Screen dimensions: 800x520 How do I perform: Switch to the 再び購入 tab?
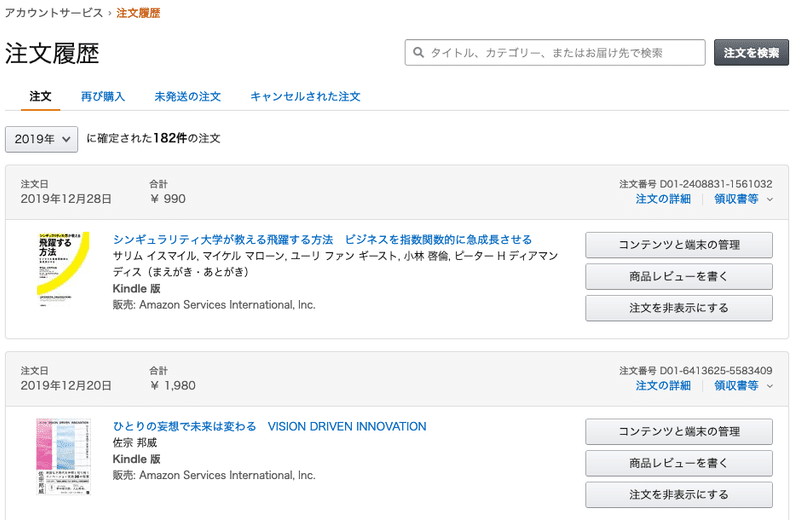click(x=103, y=96)
